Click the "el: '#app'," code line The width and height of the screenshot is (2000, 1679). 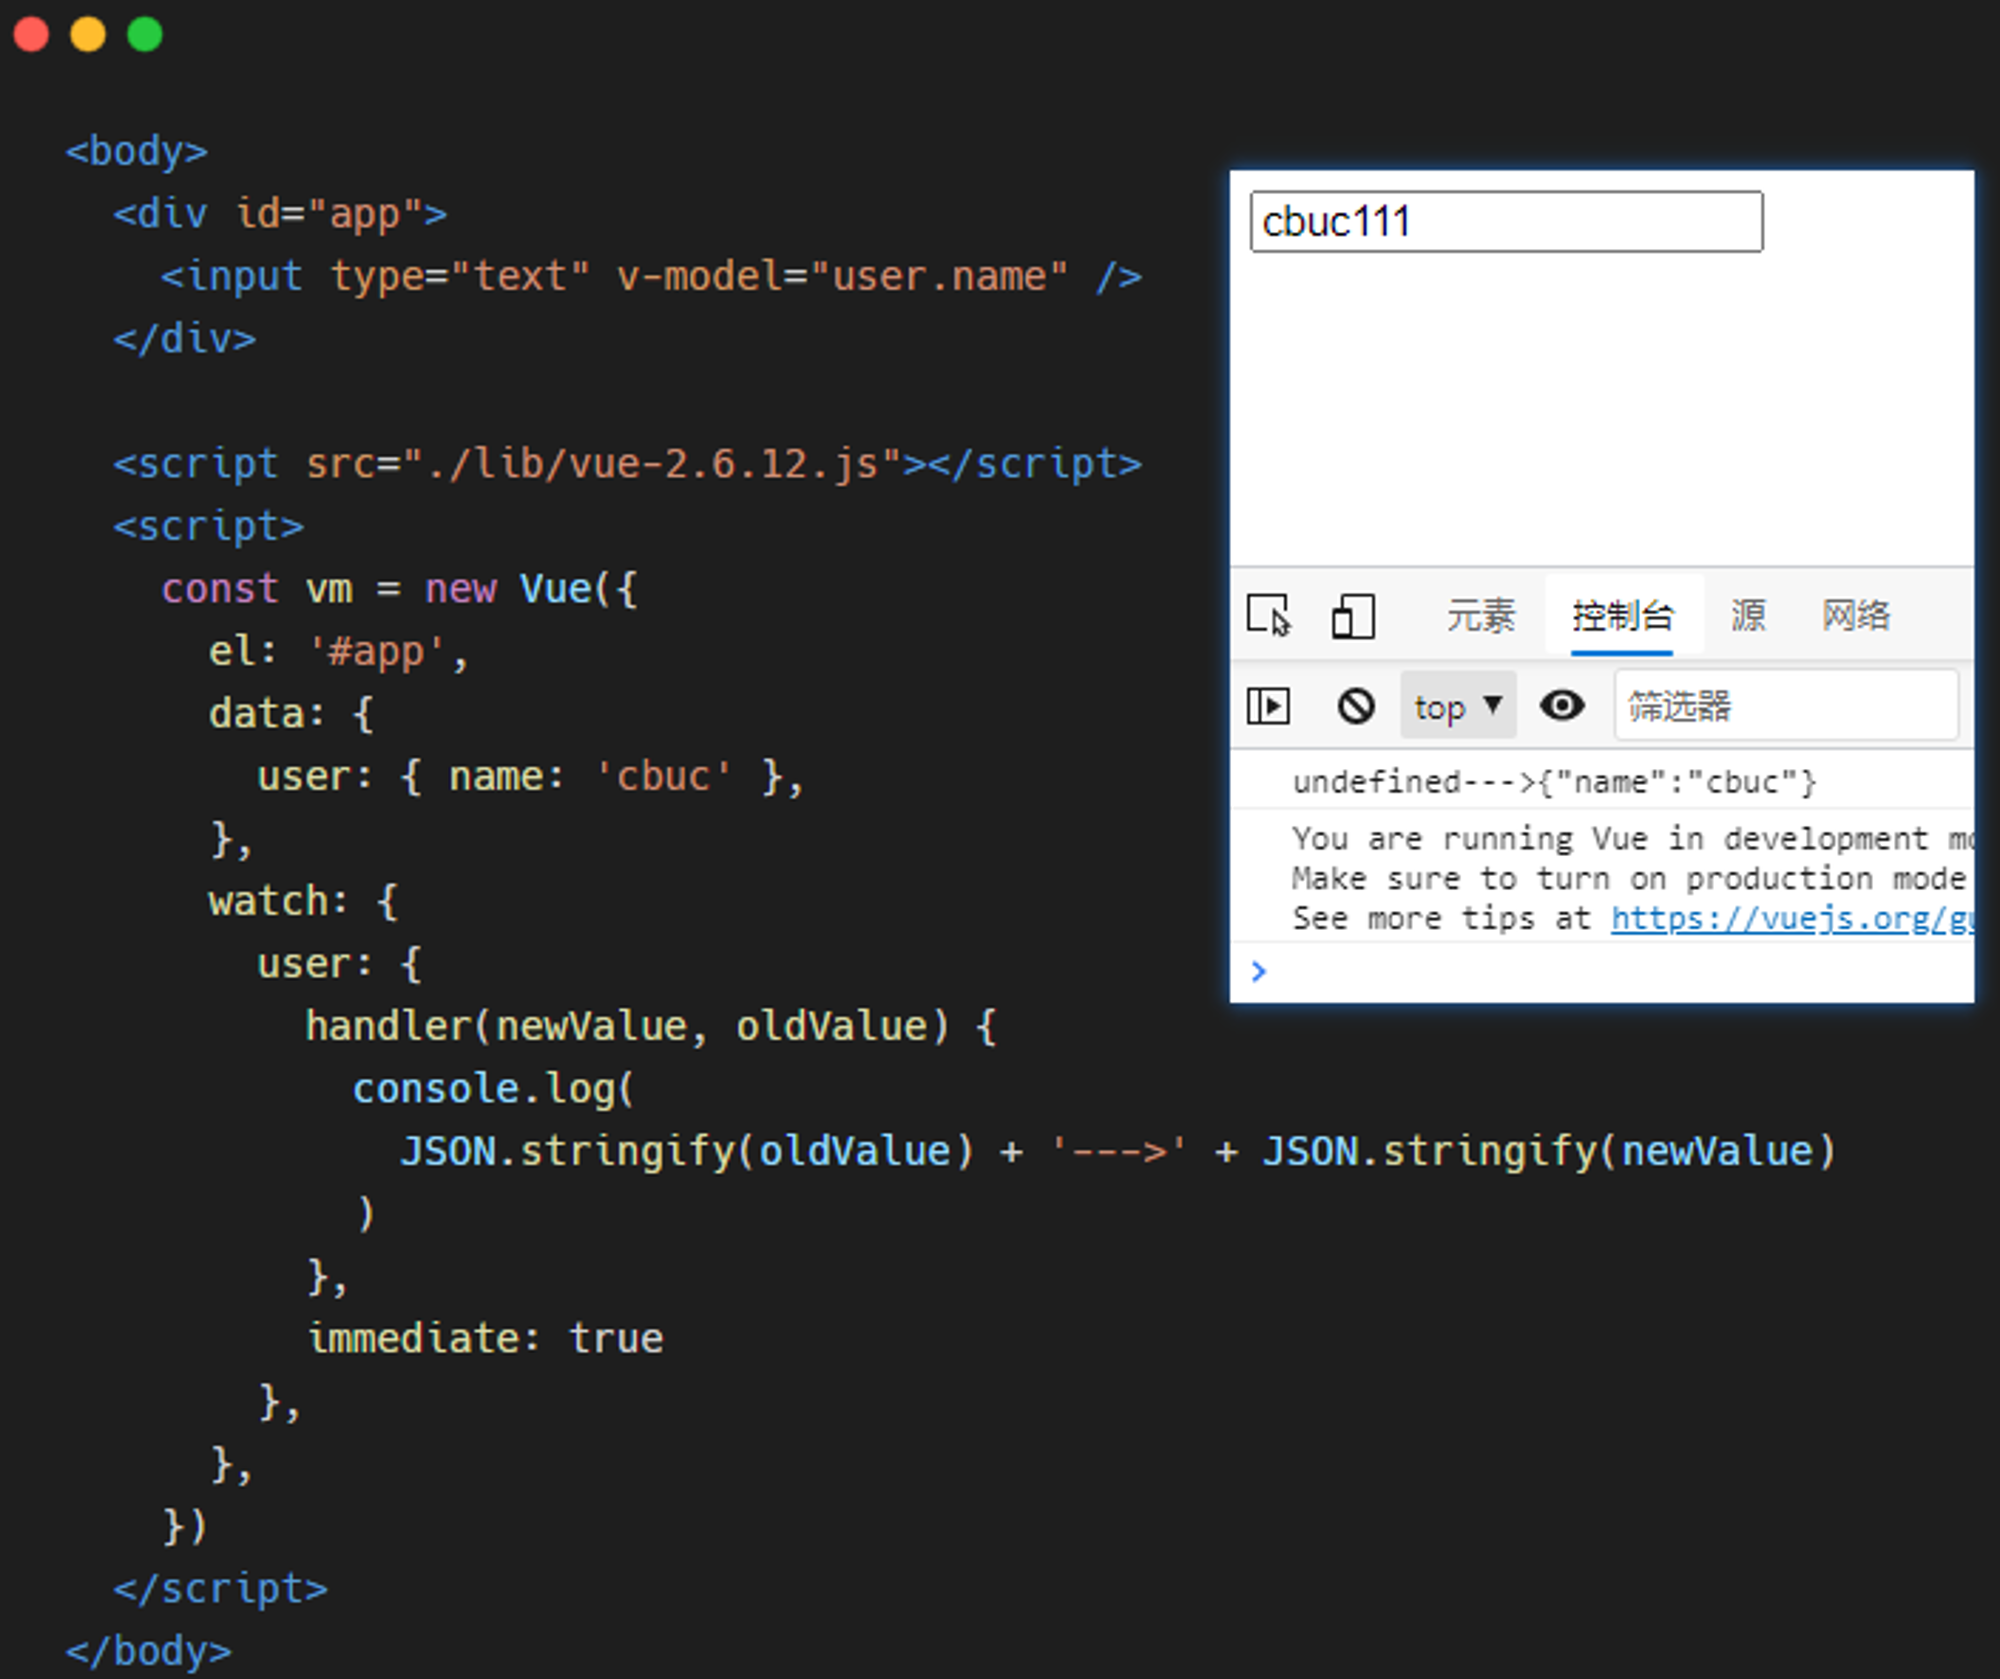pos(338,652)
